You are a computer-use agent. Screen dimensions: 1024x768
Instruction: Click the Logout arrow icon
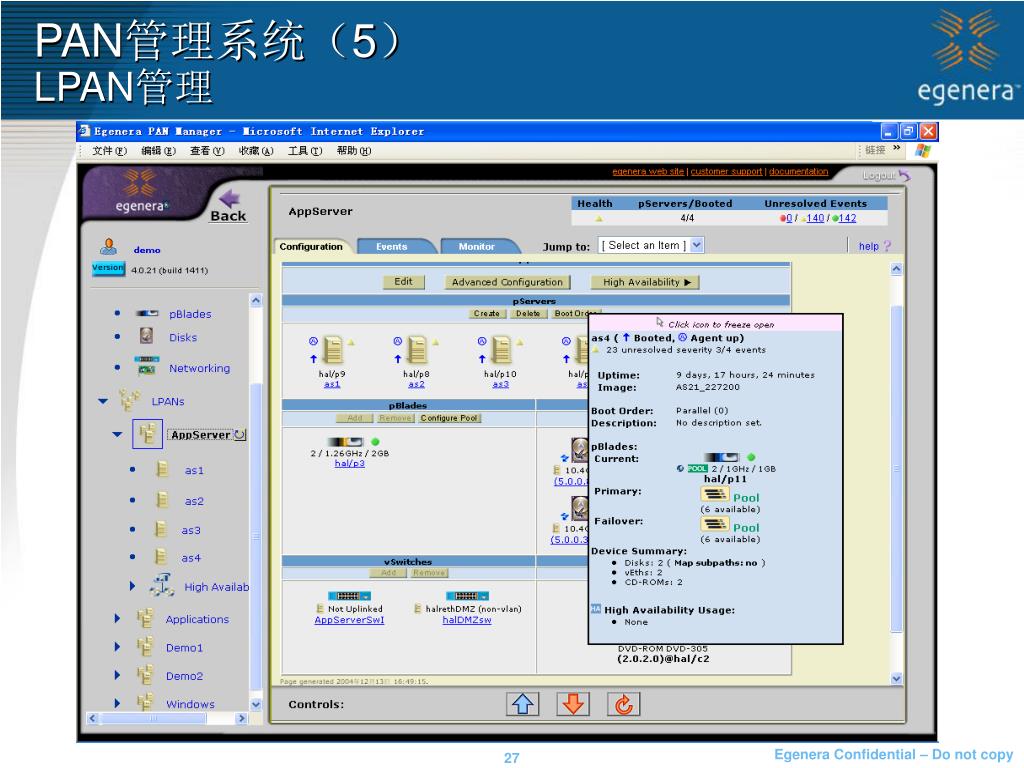904,176
